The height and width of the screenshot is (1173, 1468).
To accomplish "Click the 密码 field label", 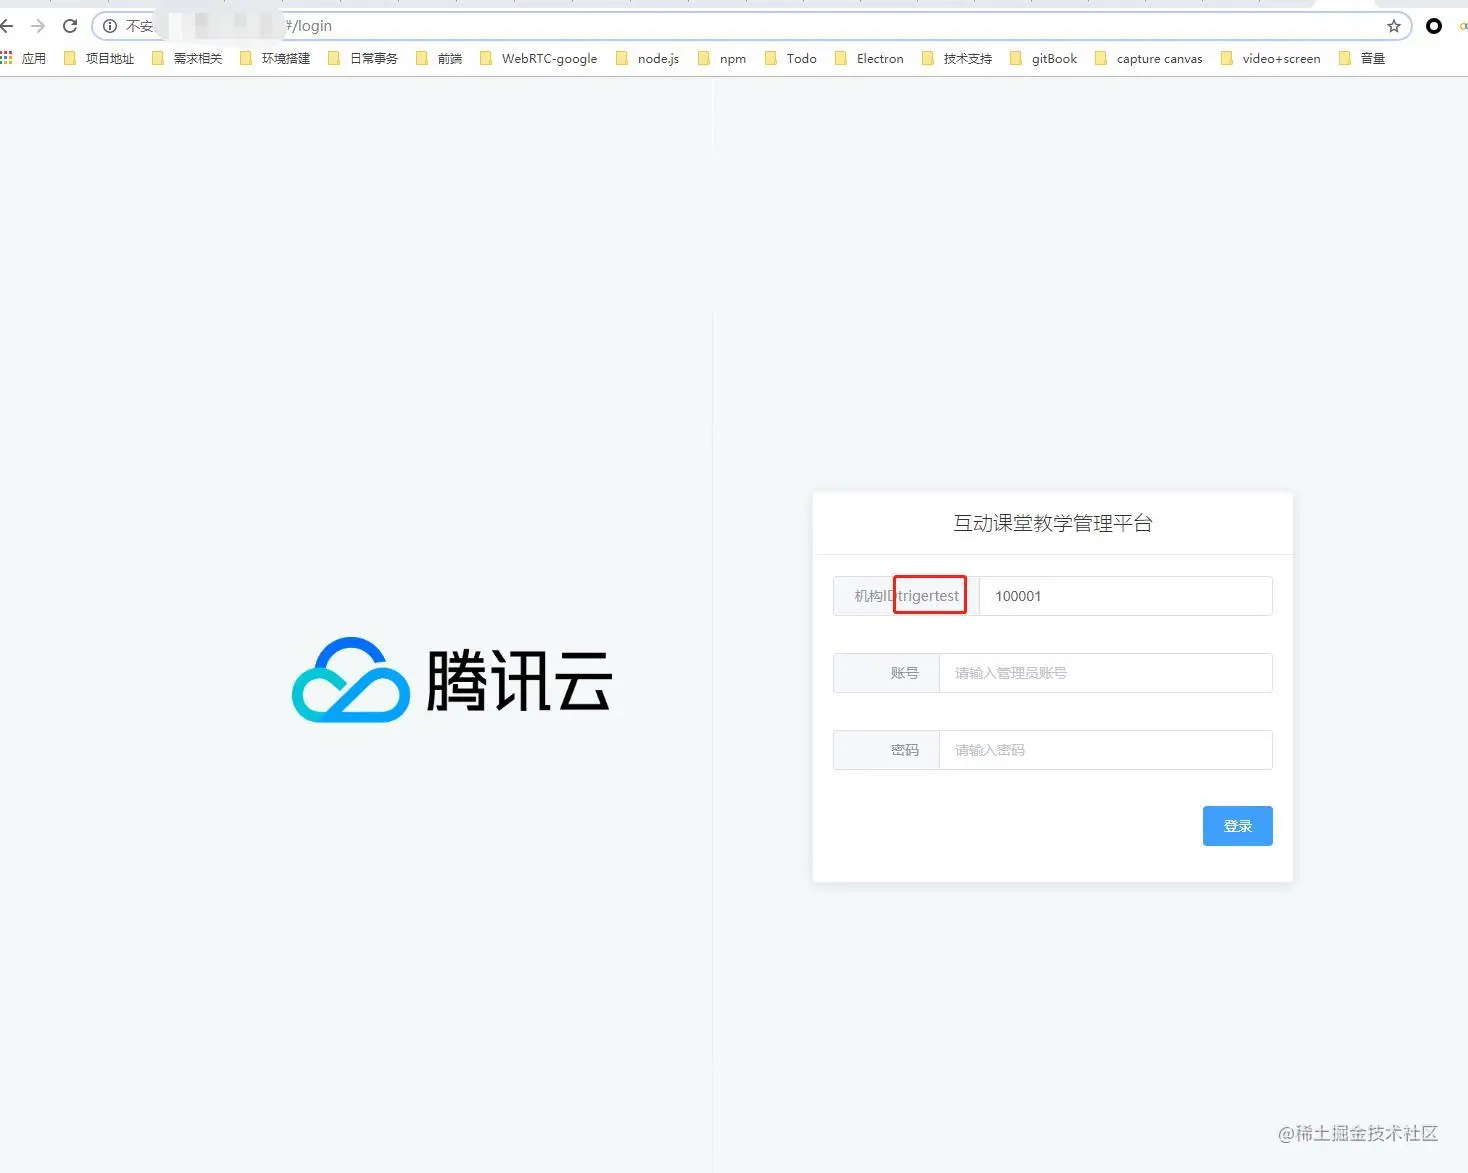I will point(905,750).
